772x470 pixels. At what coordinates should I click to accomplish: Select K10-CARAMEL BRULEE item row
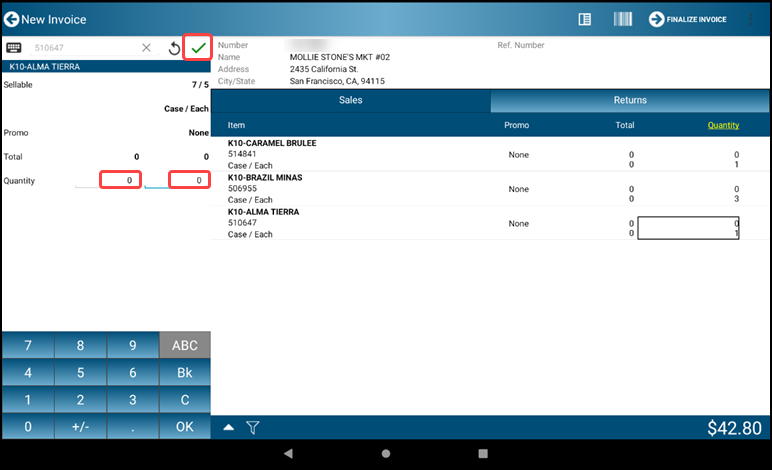(490, 154)
